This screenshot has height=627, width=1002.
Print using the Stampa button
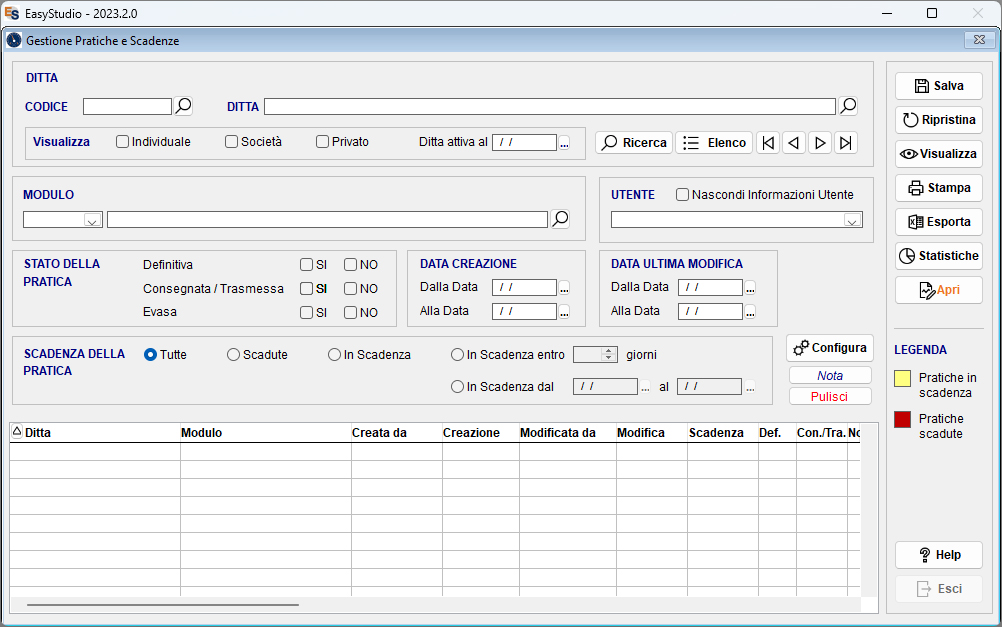point(939,188)
